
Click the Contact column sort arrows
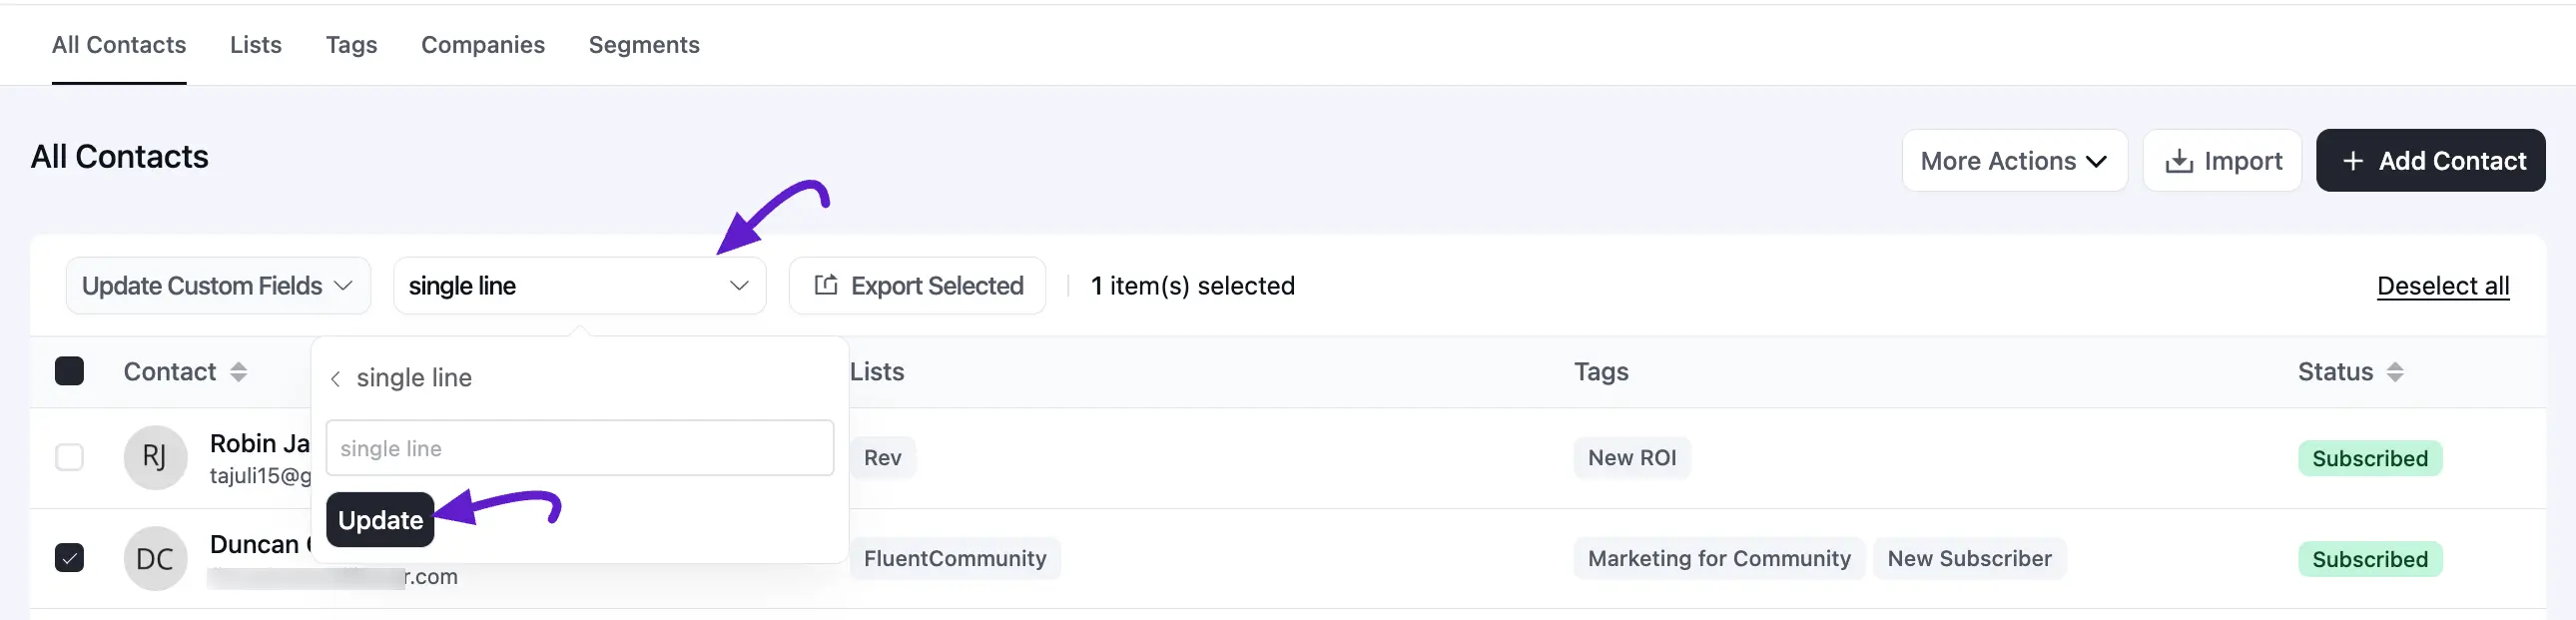coord(238,372)
